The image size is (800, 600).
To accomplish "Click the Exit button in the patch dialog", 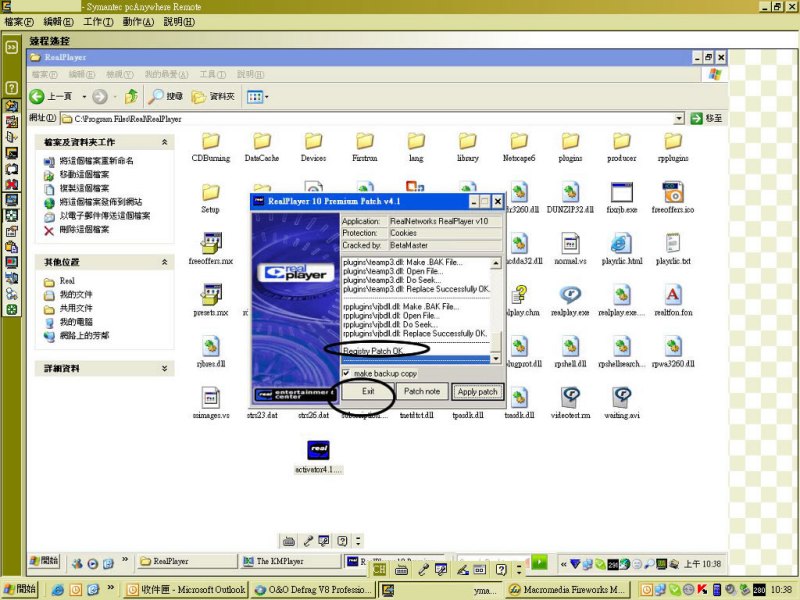I will click(x=367, y=391).
